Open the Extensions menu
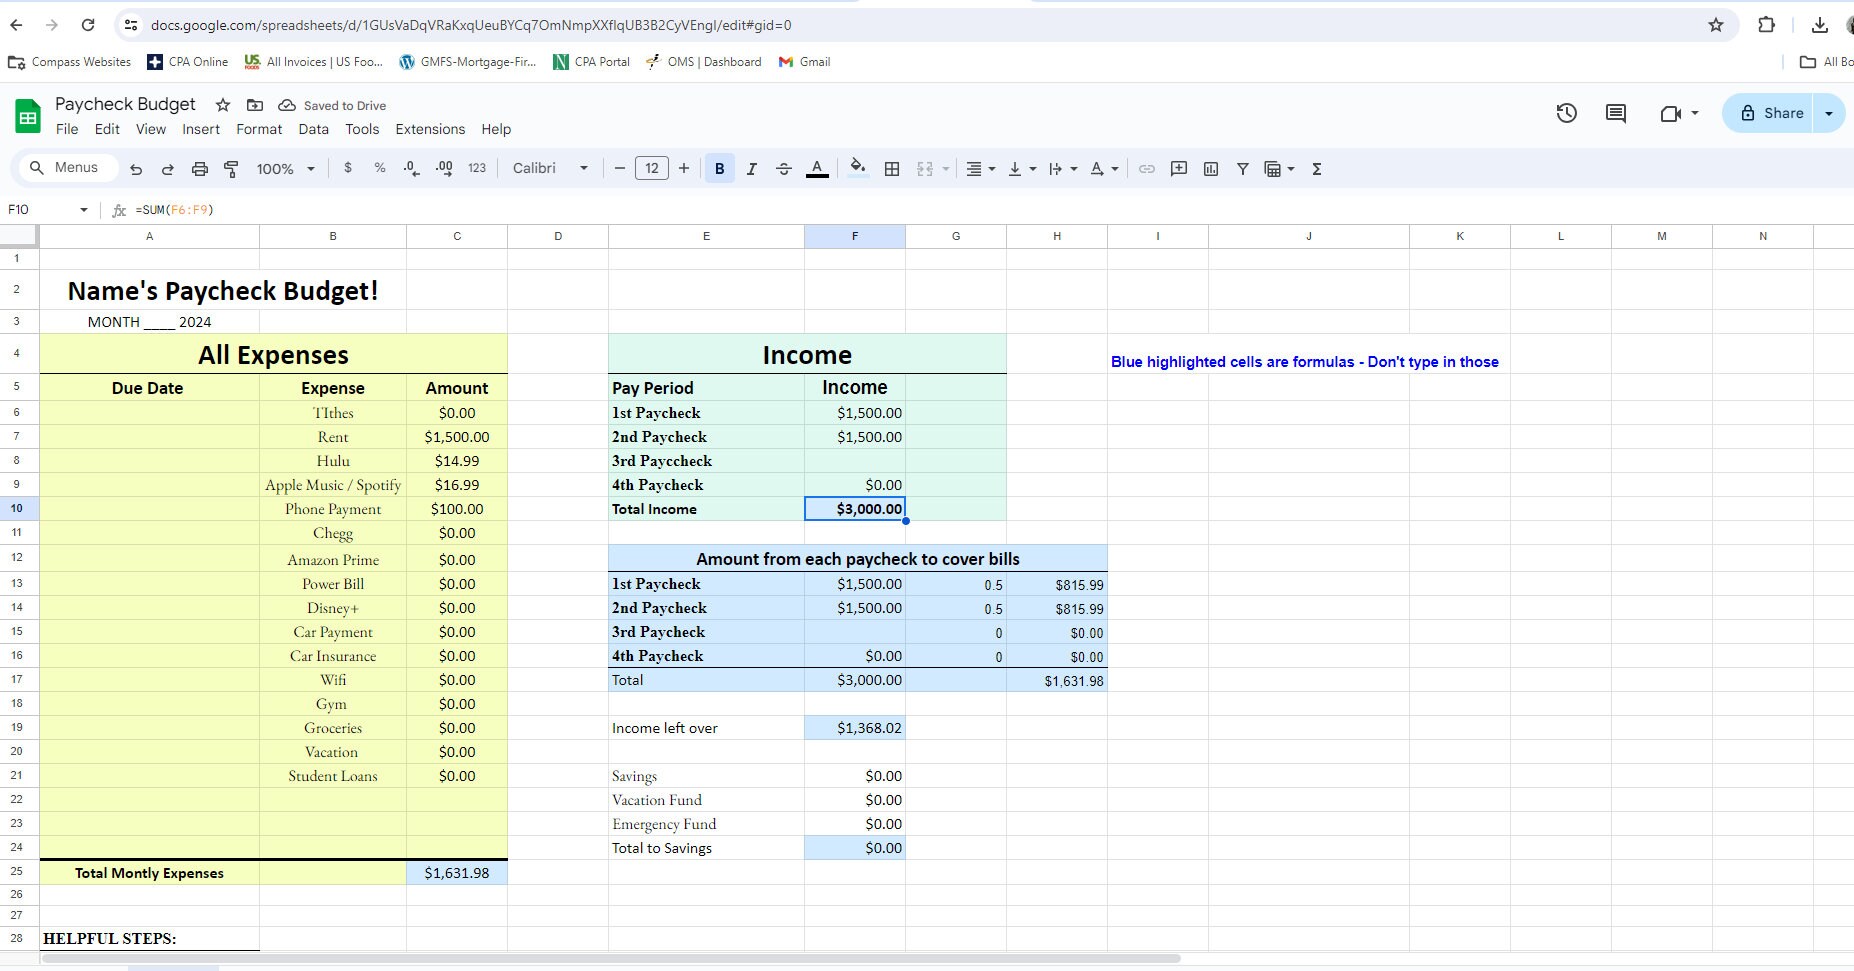The height and width of the screenshot is (971, 1854). click(430, 129)
